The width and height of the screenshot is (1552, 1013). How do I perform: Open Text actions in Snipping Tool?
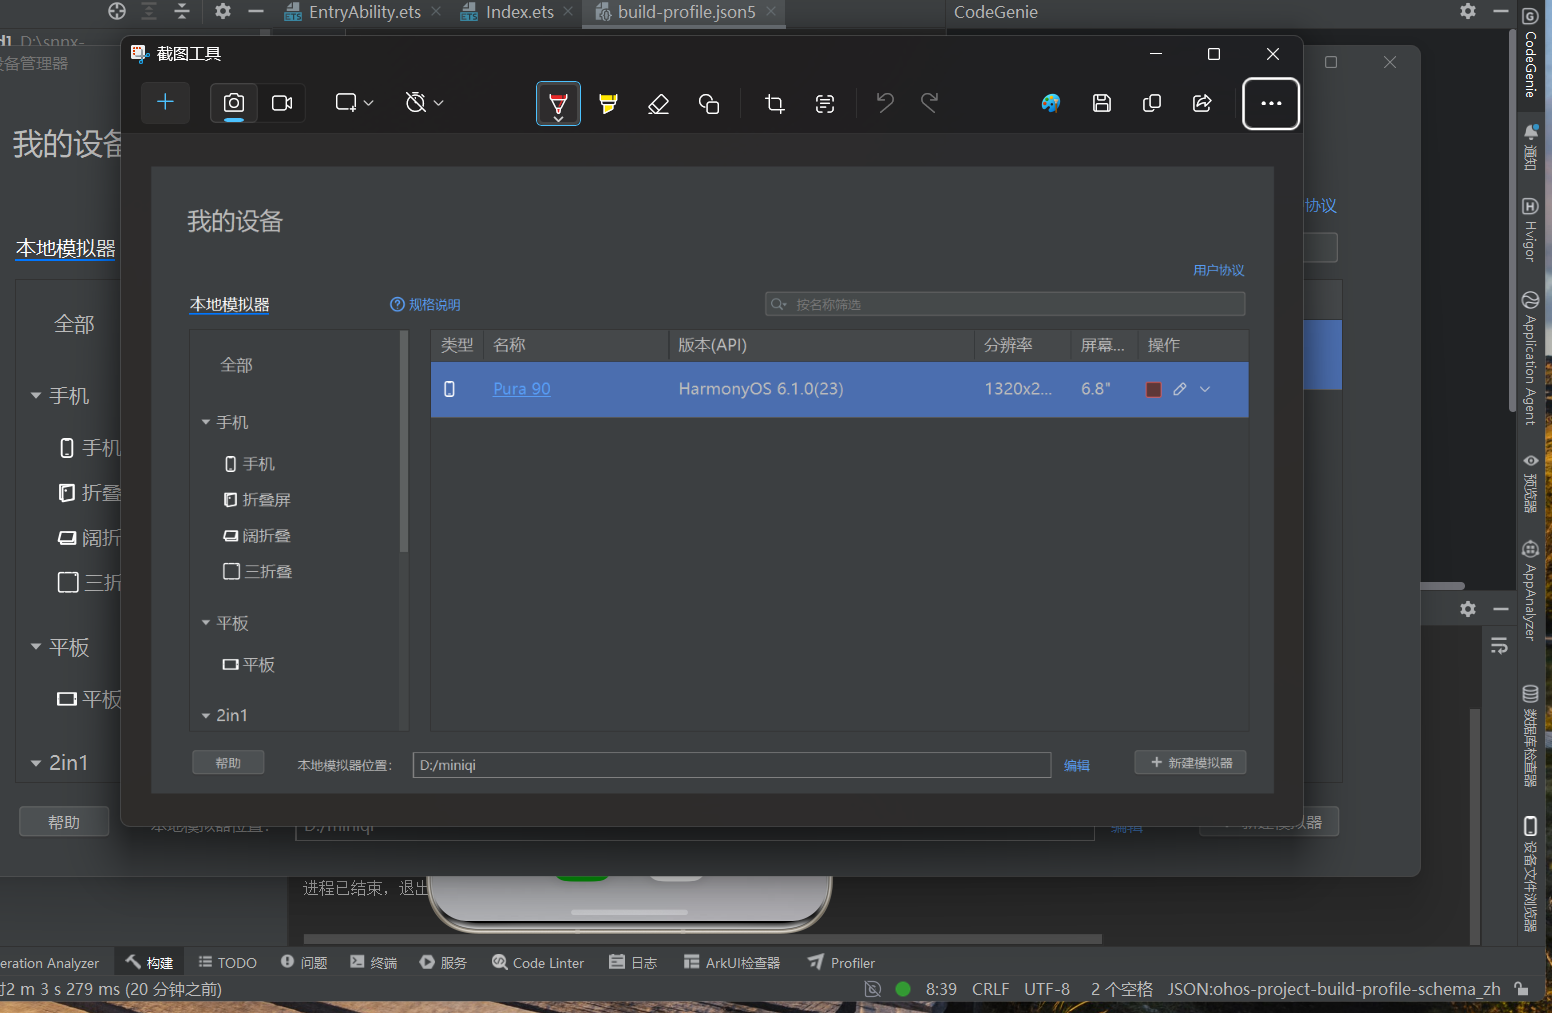(825, 103)
